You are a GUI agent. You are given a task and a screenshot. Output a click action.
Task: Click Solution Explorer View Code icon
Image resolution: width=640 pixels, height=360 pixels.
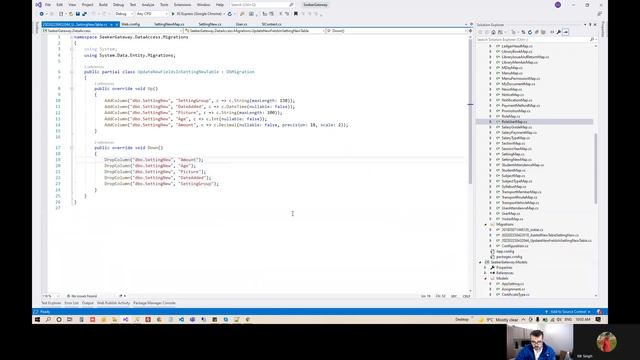[552, 32]
